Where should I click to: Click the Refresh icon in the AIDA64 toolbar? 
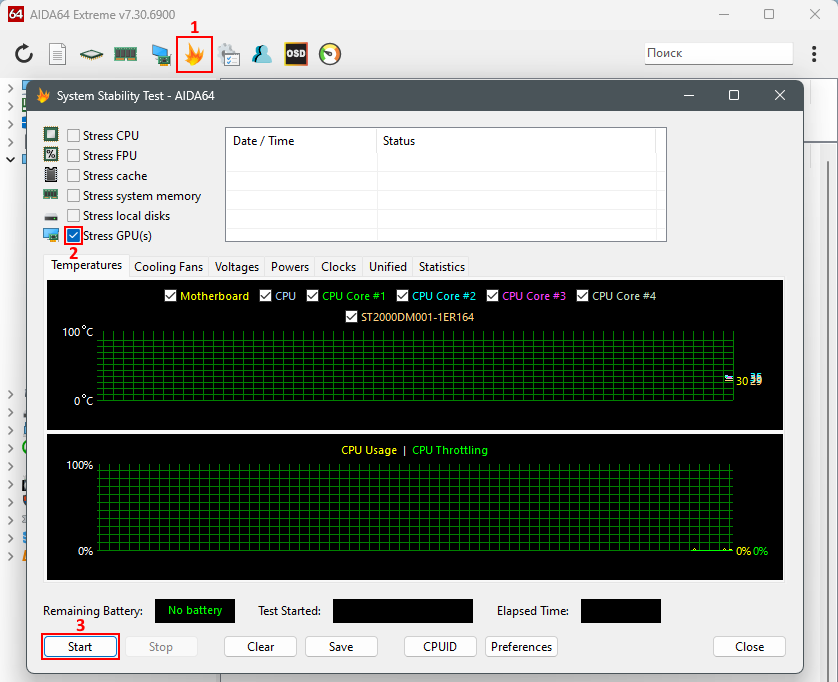coord(24,54)
